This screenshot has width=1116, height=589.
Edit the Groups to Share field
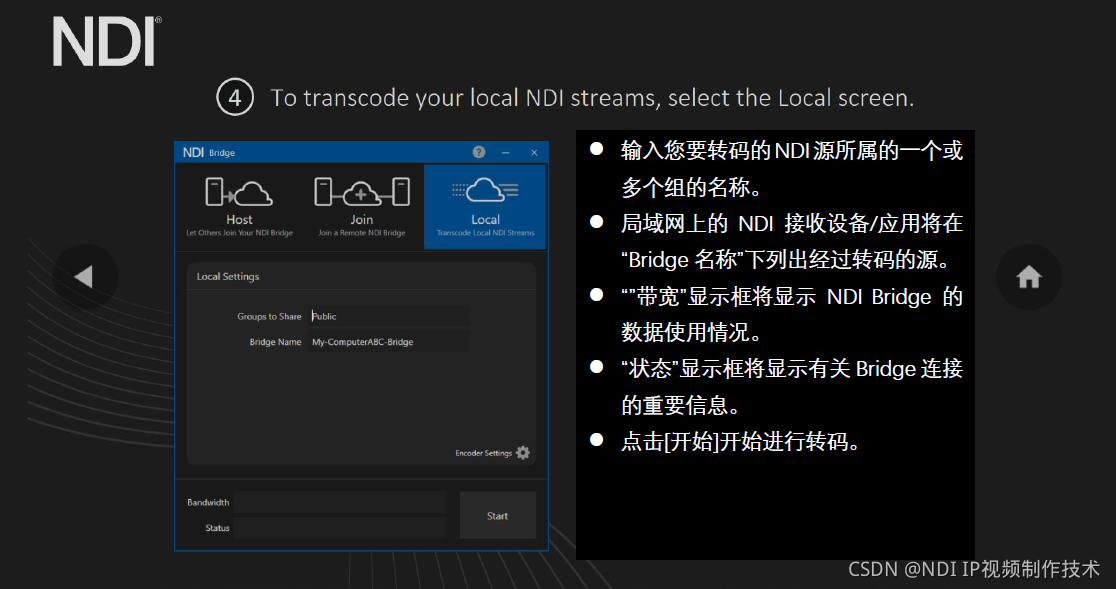[x=389, y=316]
